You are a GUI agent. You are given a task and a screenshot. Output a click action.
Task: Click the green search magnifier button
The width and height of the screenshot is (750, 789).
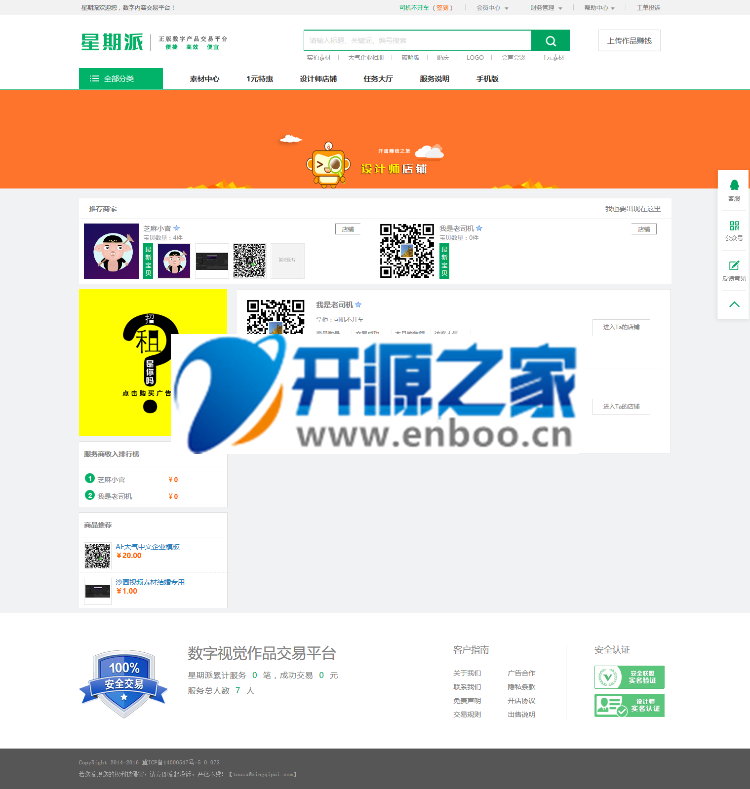(x=550, y=41)
